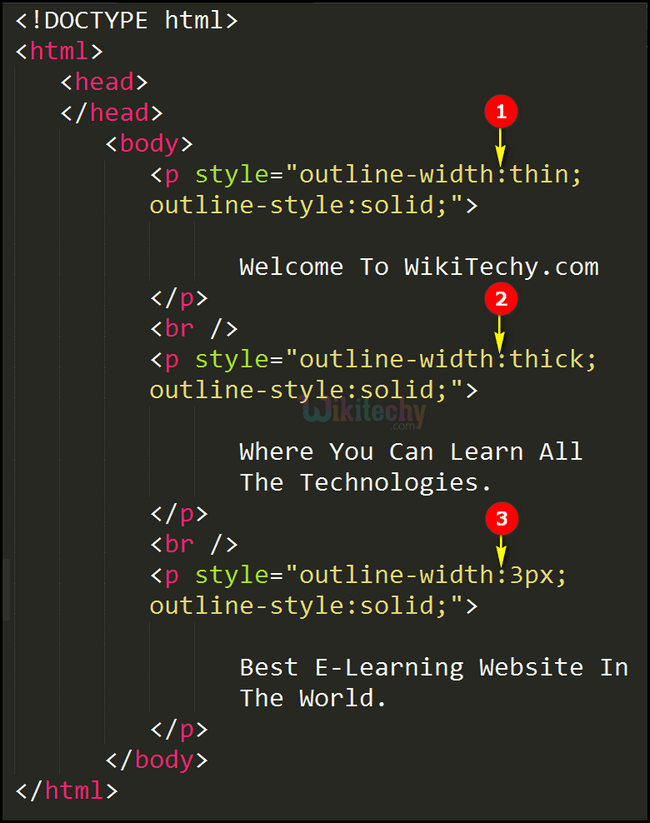
Task: Click the 'Where You Can Learn All' line
Action: (410, 452)
